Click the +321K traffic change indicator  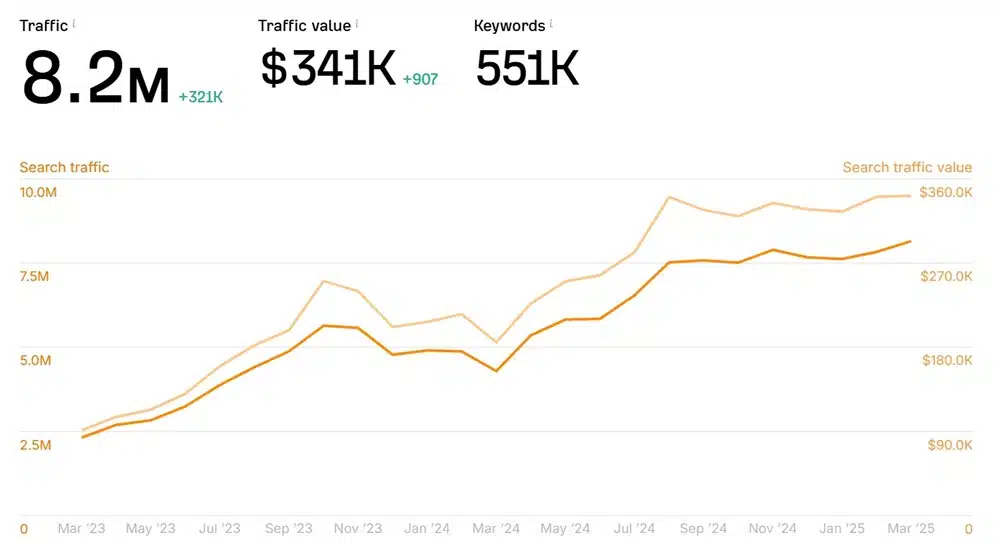[200, 97]
